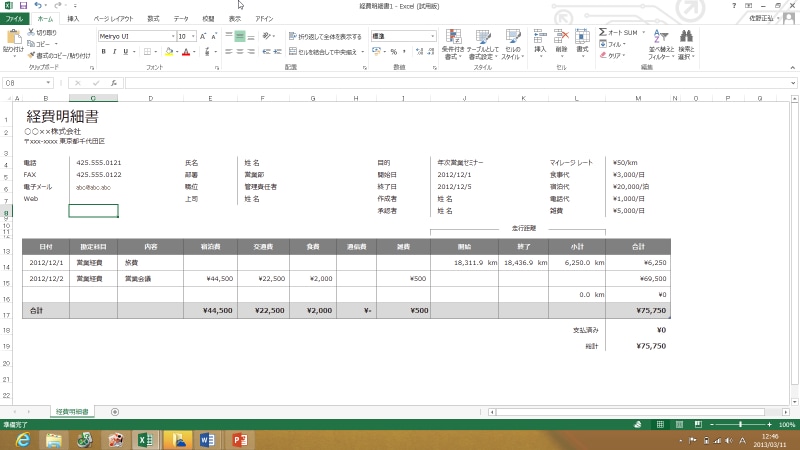Viewport: 800px width, 450px height.
Task: Toggle align text left
Action: point(229,52)
